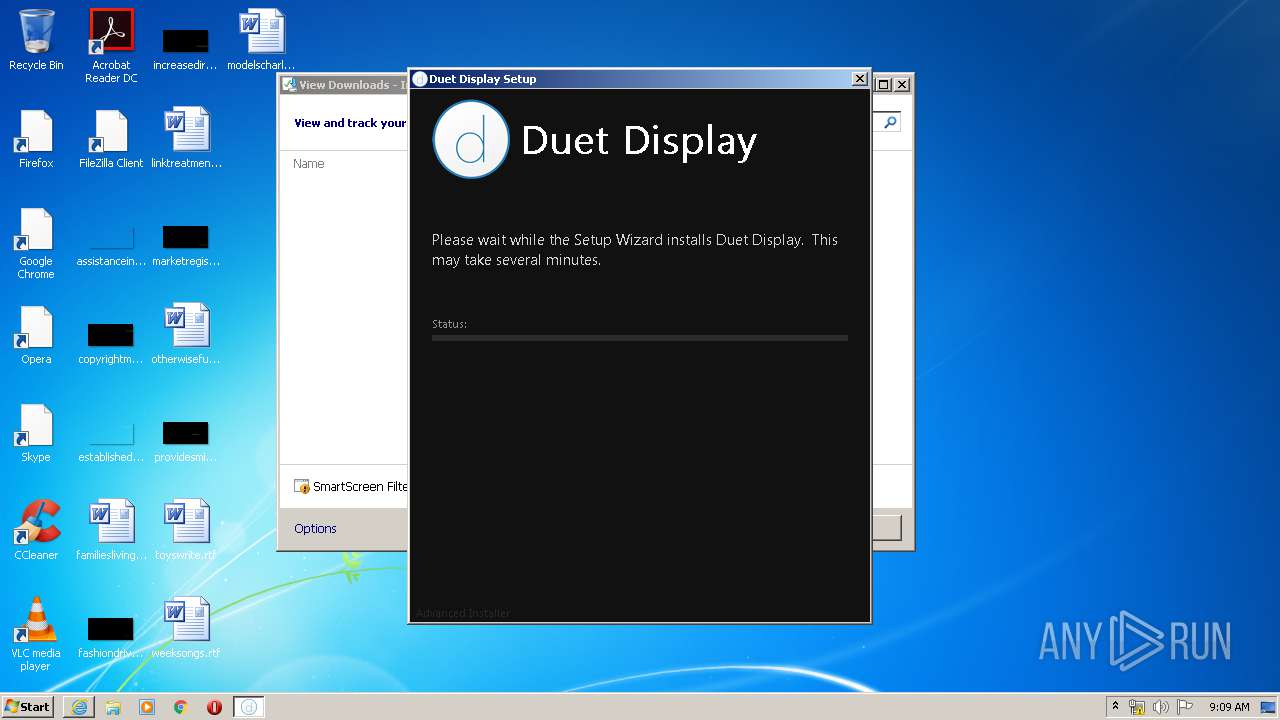The image size is (1280, 720).
Task: Click the search magnifier in View Downloads
Action: pyautogui.click(x=890, y=122)
